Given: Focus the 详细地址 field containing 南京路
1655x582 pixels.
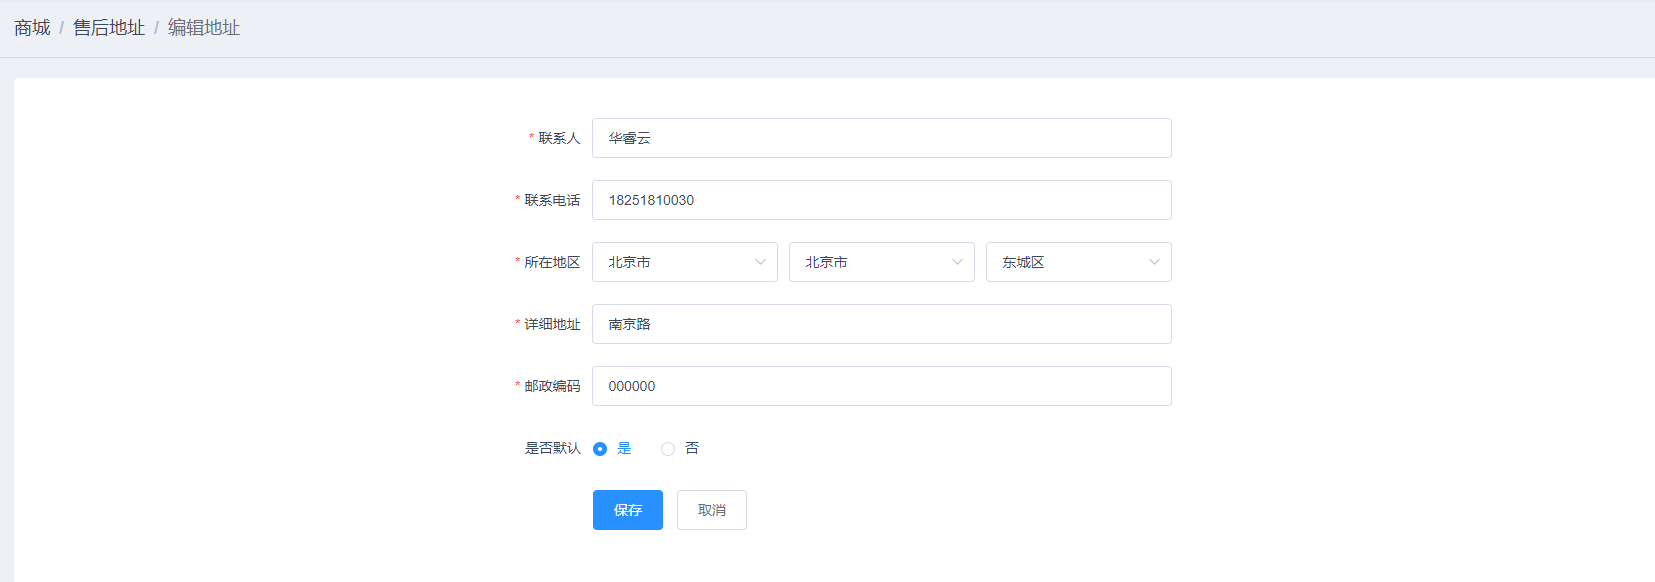Looking at the screenshot, I should click(881, 324).
